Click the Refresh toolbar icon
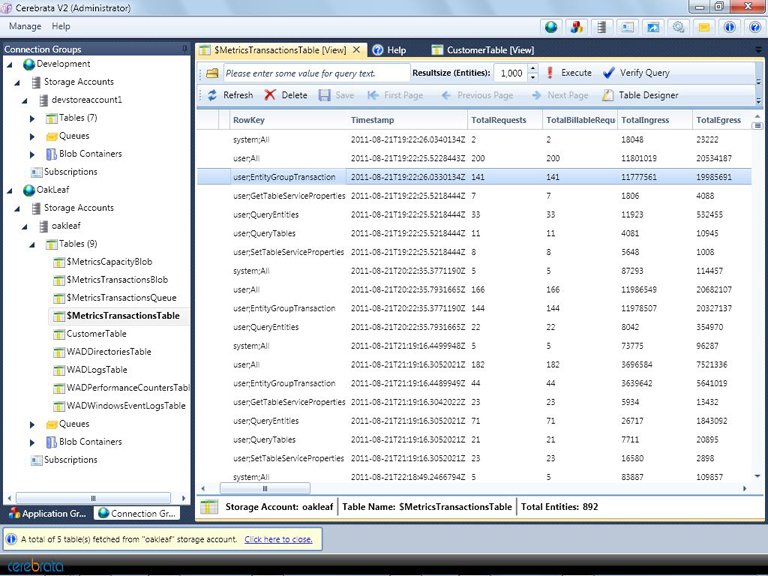768x576 pixels. point(212,95)
